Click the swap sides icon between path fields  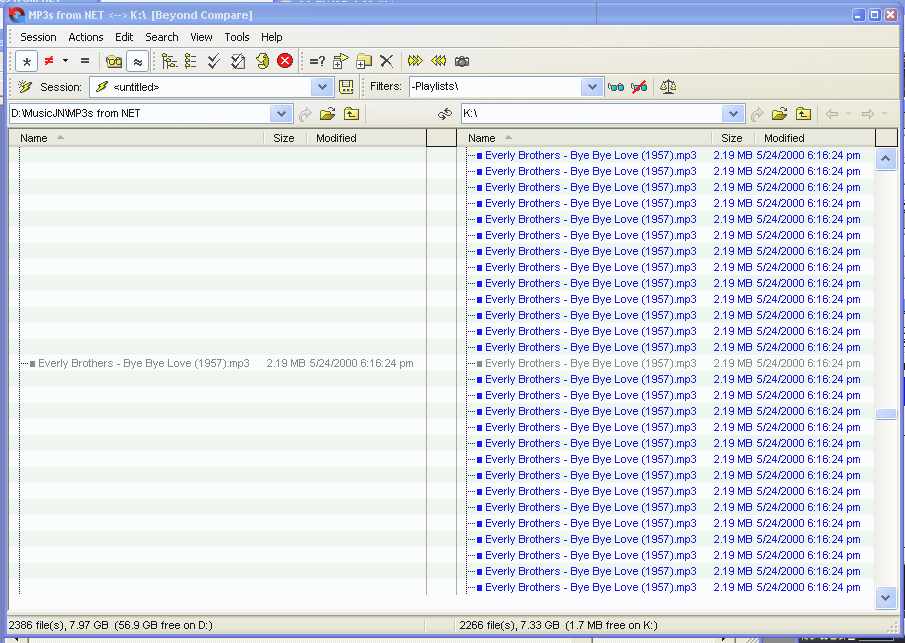(445, 114)
